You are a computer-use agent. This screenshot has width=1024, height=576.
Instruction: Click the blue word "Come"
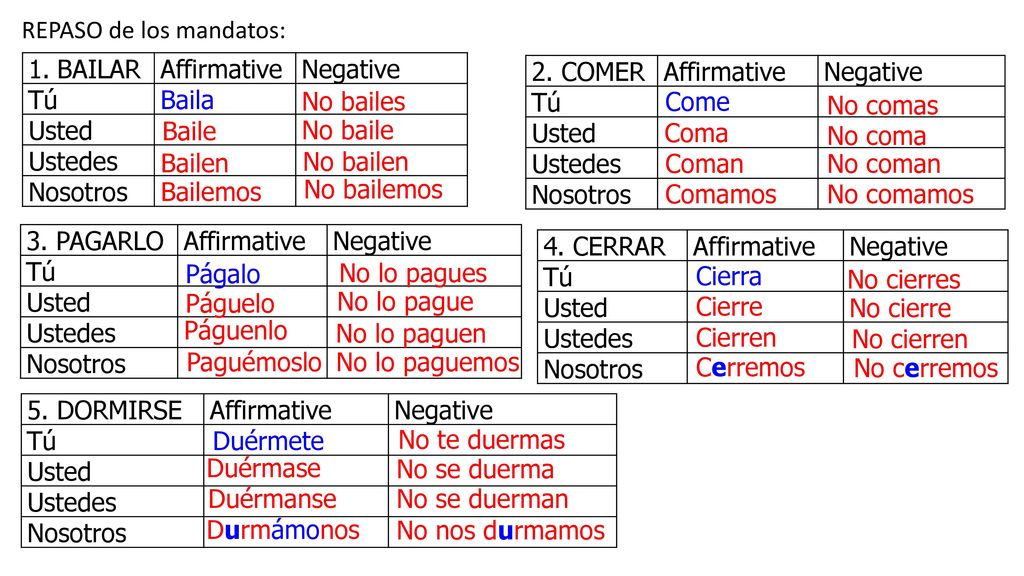click(x=697, y=103)
